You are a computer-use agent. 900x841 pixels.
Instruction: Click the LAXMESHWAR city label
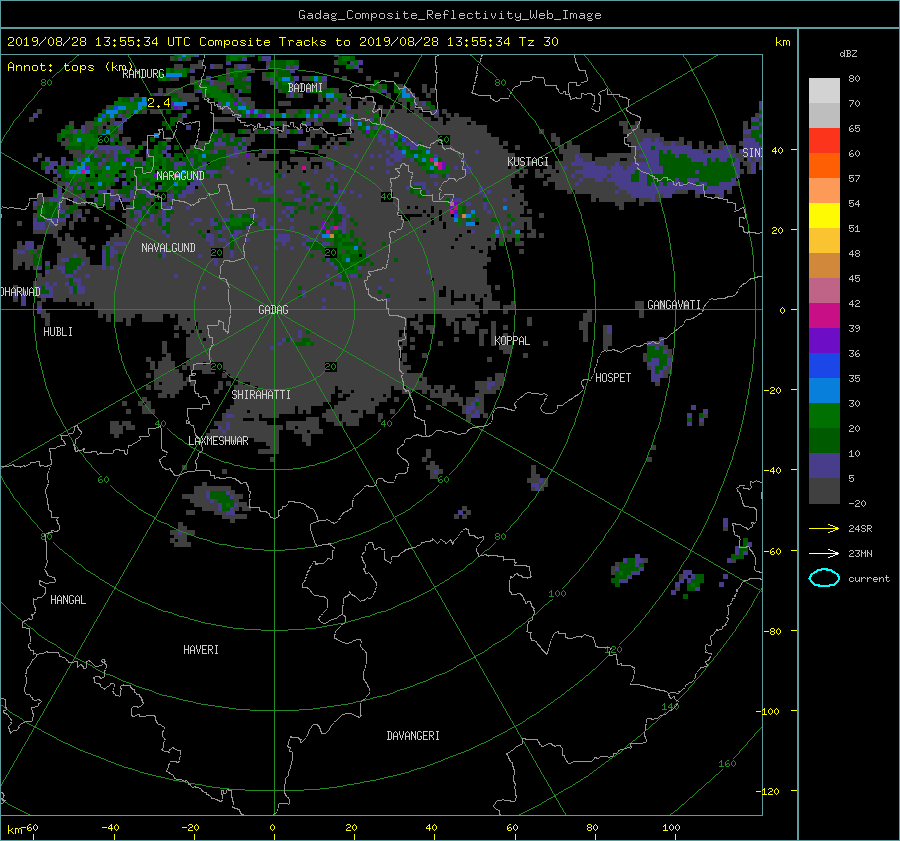[218, 441]
